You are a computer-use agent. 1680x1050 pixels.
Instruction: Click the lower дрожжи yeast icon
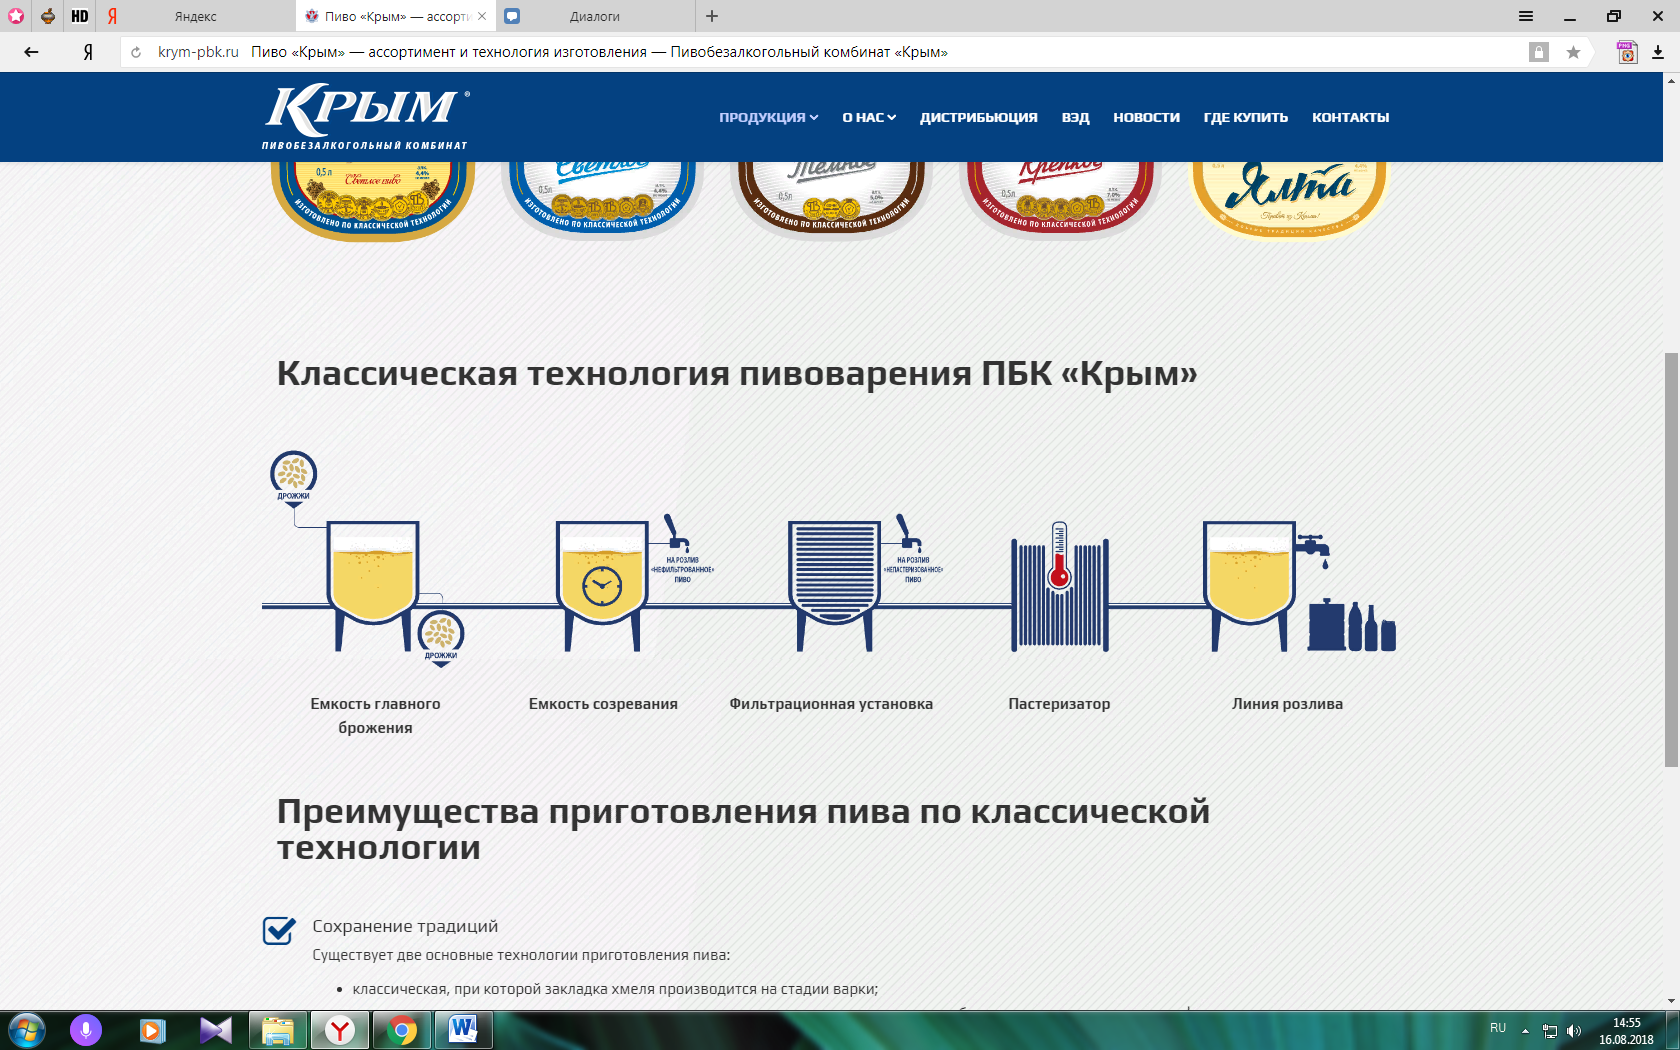(x=440, y=638)
